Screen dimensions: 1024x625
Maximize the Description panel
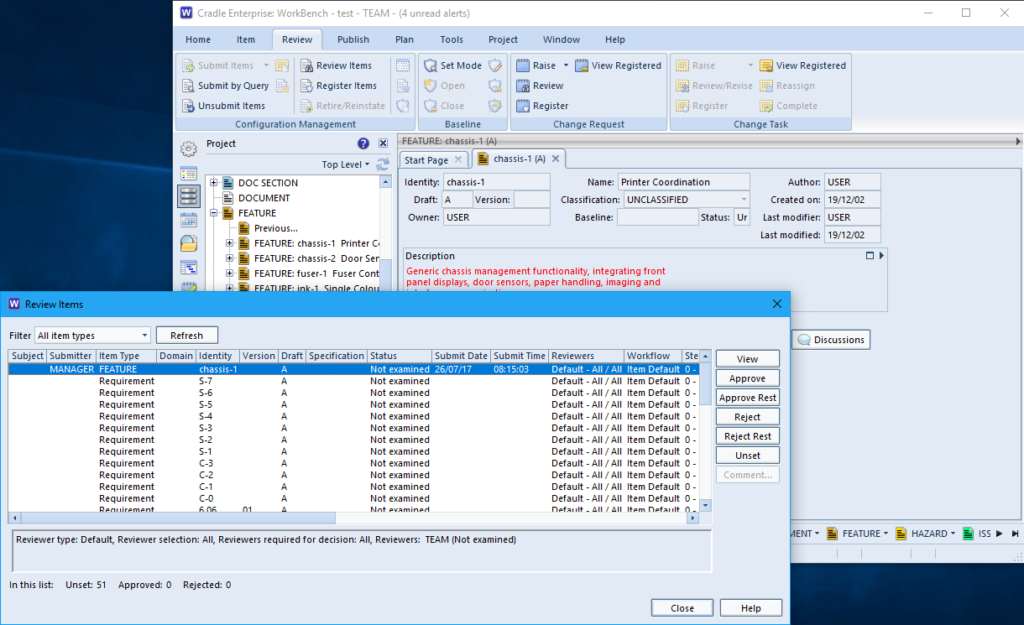point(870,256)
